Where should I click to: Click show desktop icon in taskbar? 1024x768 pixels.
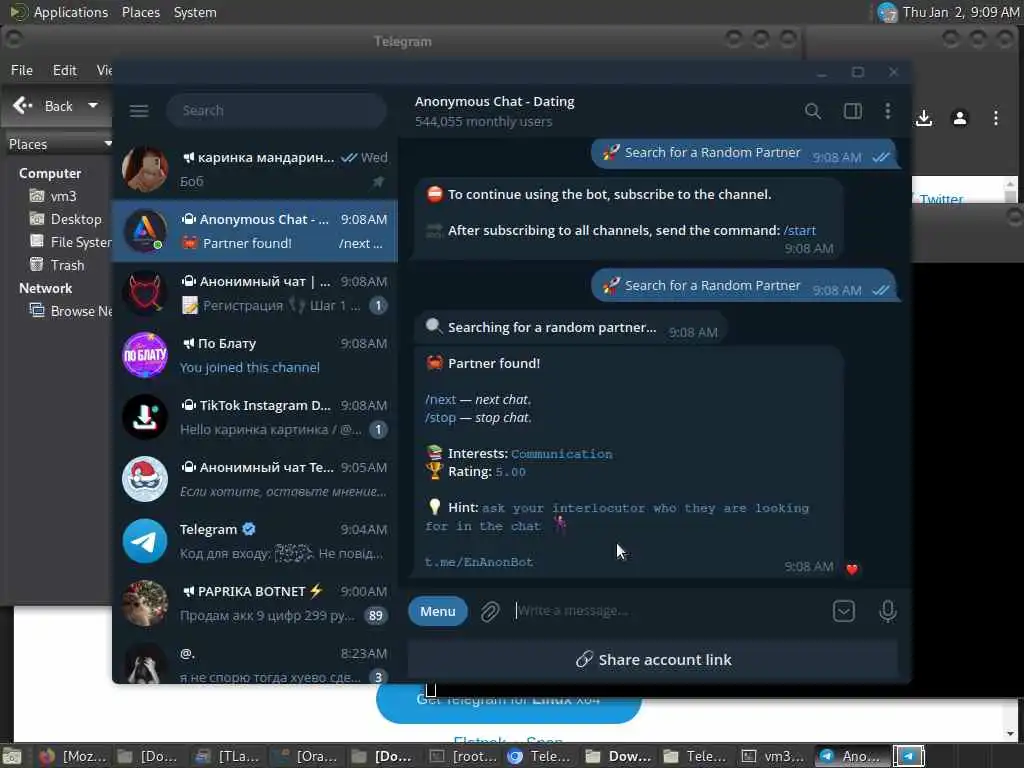coord(11,757)
